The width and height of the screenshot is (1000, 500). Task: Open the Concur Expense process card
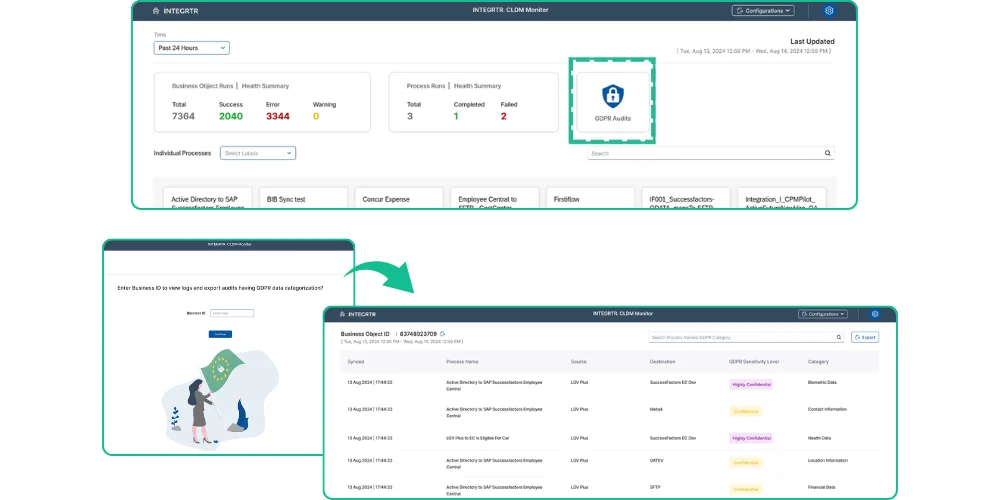(x=399, y=198)
